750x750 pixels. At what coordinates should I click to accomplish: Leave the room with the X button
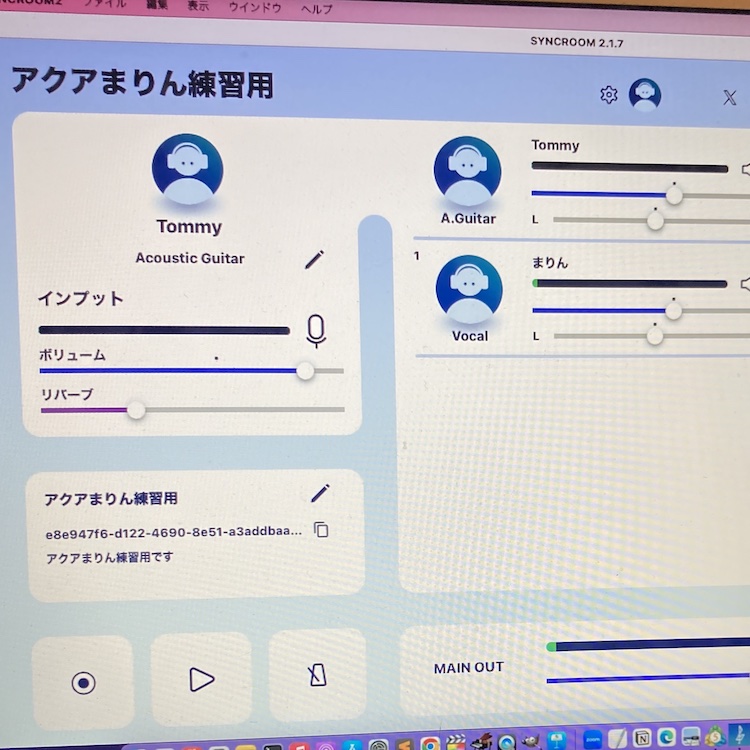coord(729,98)
